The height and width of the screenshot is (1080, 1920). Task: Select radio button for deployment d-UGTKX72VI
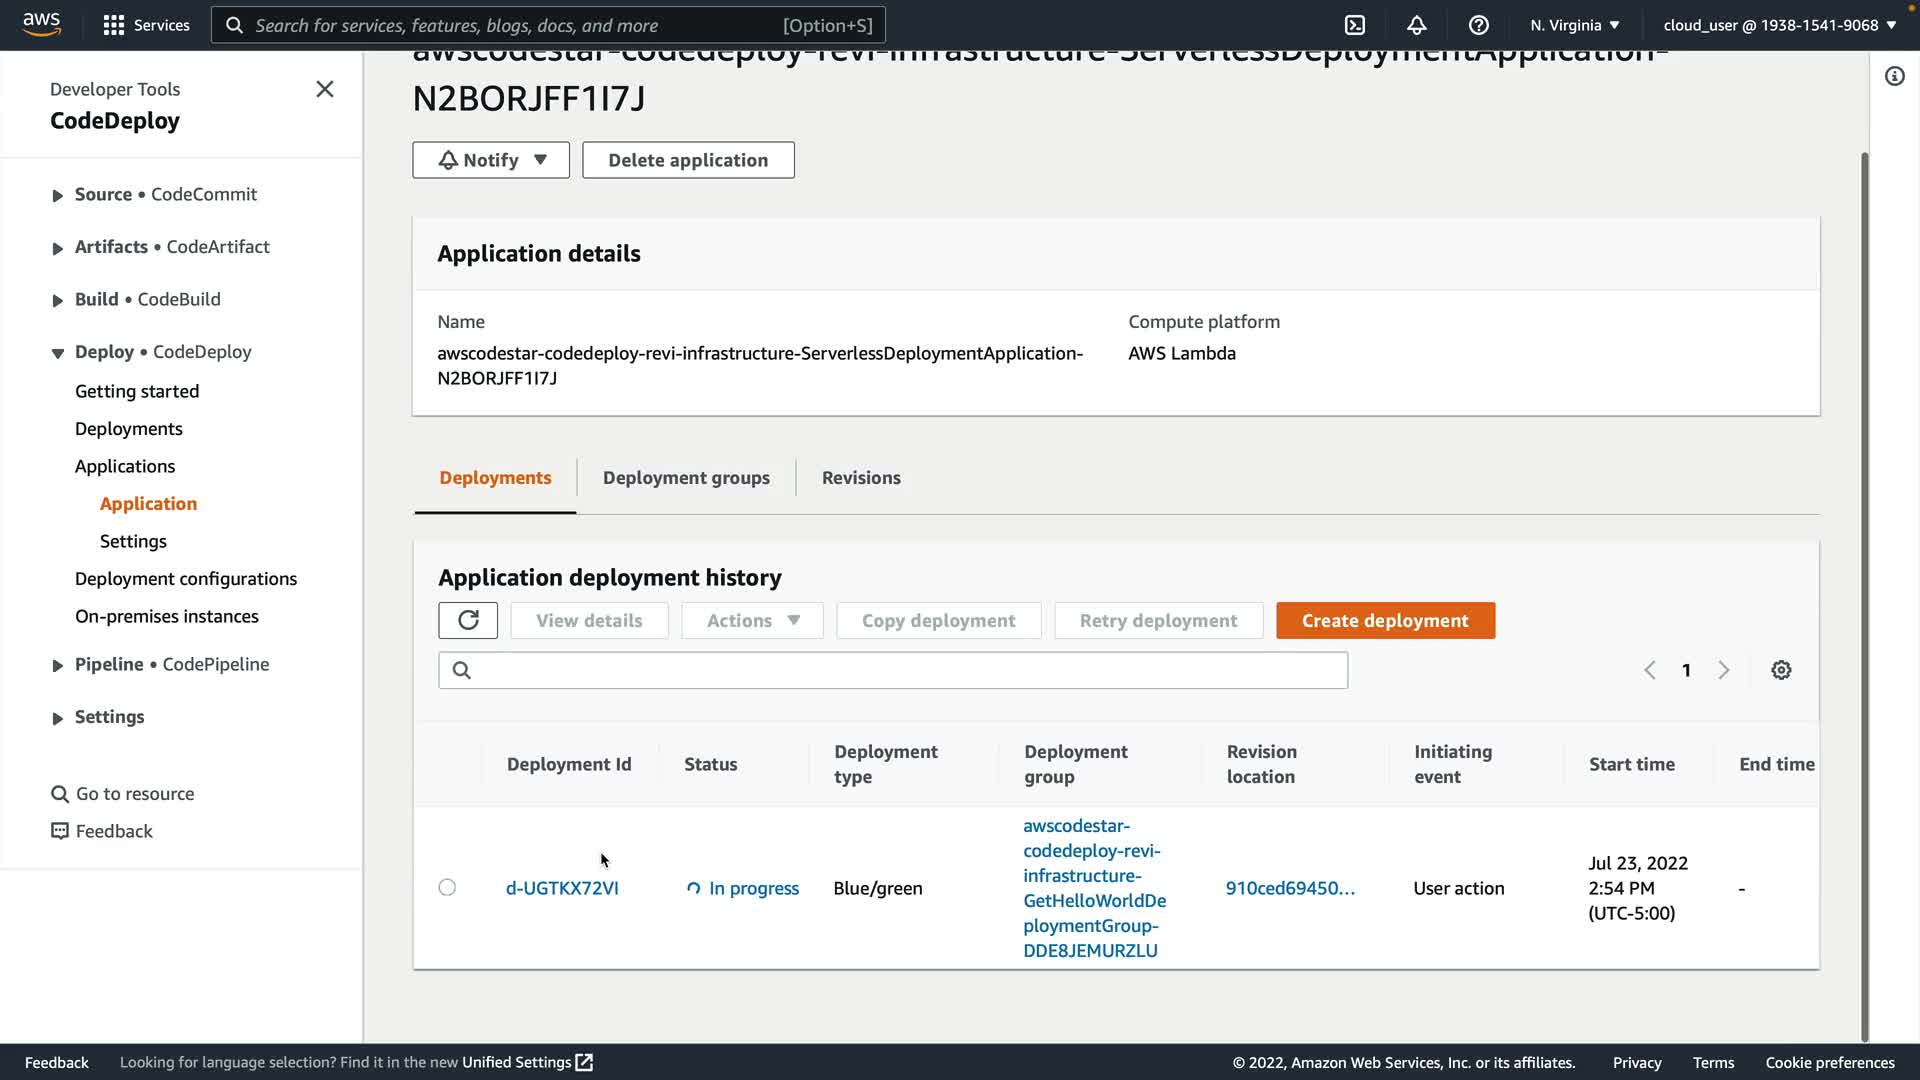[x=447, y=888]
